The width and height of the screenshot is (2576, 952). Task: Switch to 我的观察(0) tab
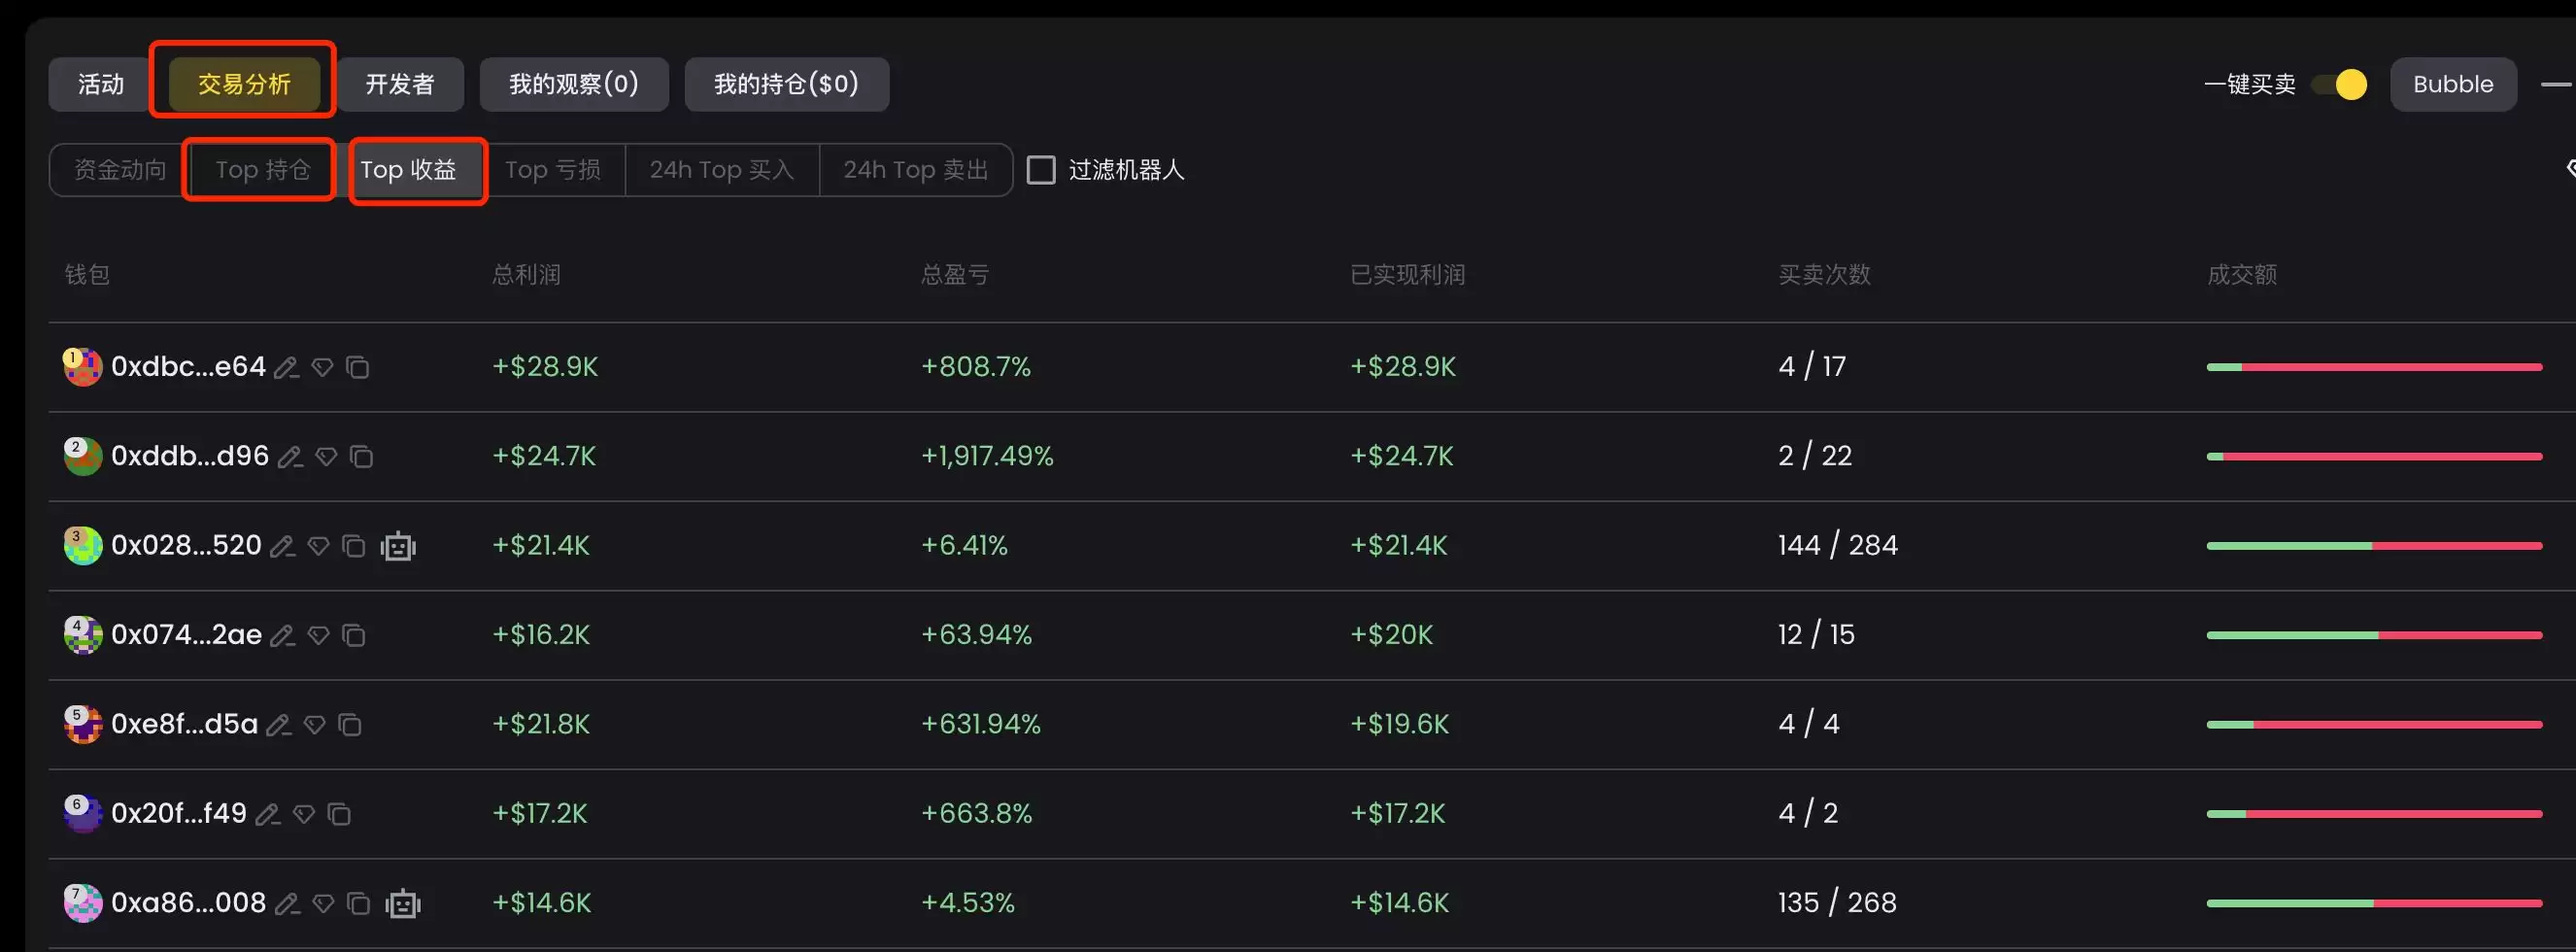coord(574,84)
